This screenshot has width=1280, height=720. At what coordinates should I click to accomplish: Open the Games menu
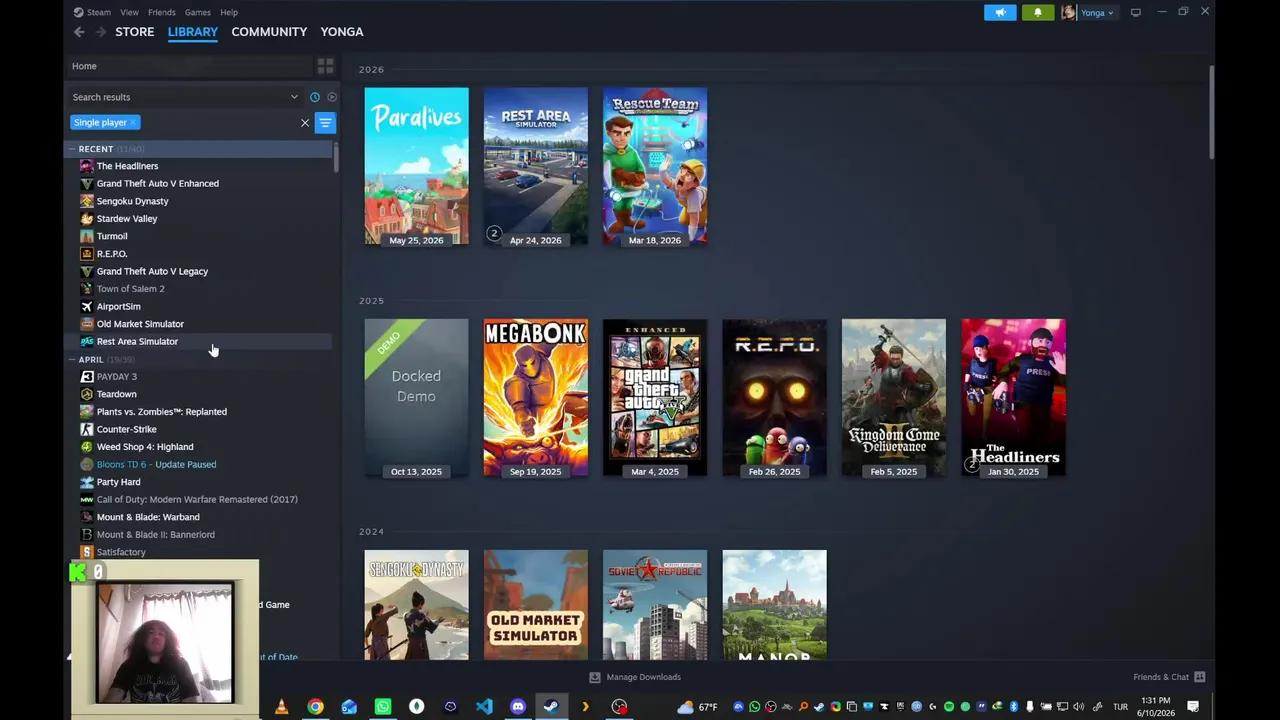pyautogui.click(x=198, y=12)
